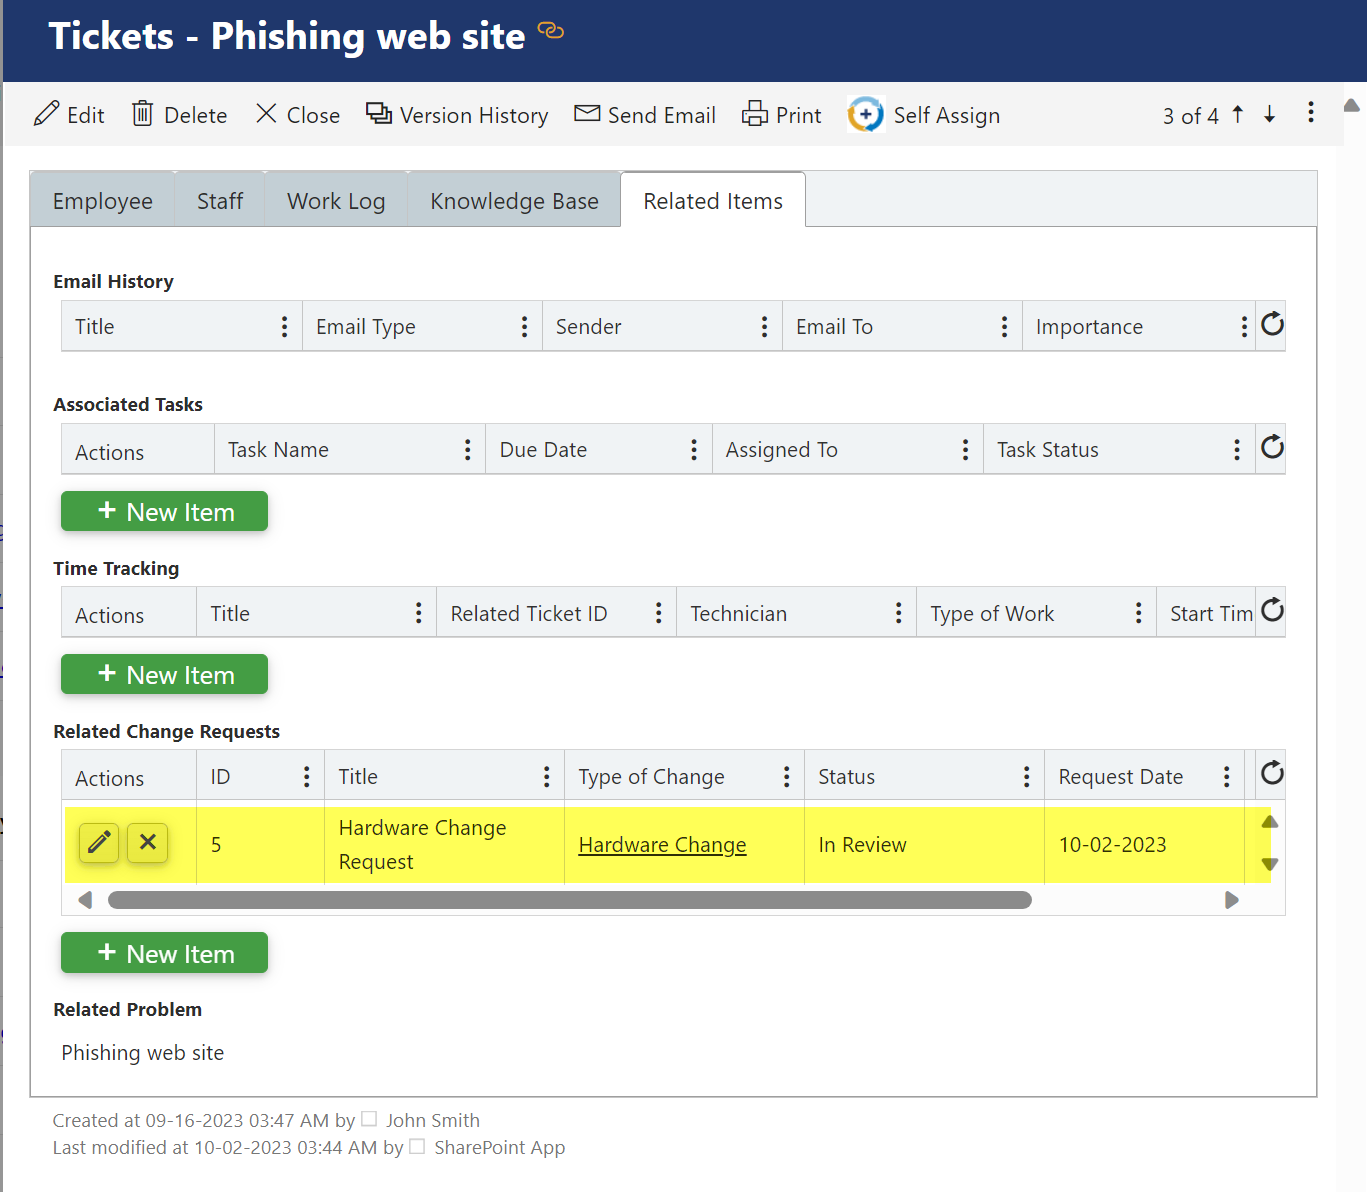Image resolution: width=1367 pixels, height=1192 pixels.
Task: Click the Self Assign icon
Action: [x=866, y=115]
